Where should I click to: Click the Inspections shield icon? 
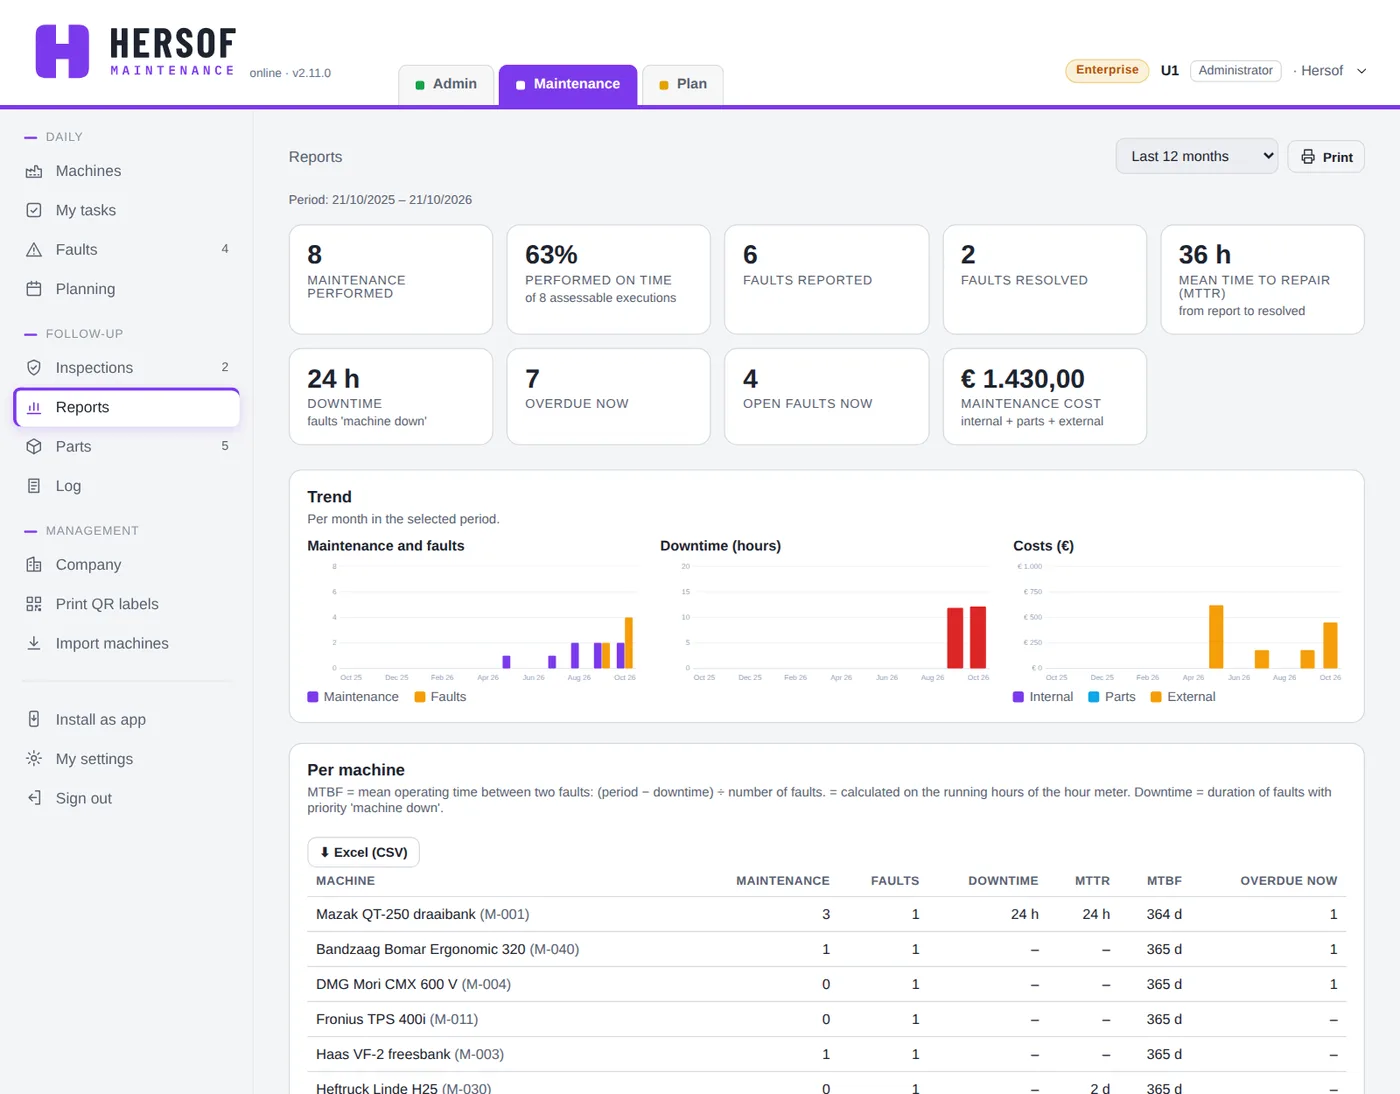click(34, 368)
